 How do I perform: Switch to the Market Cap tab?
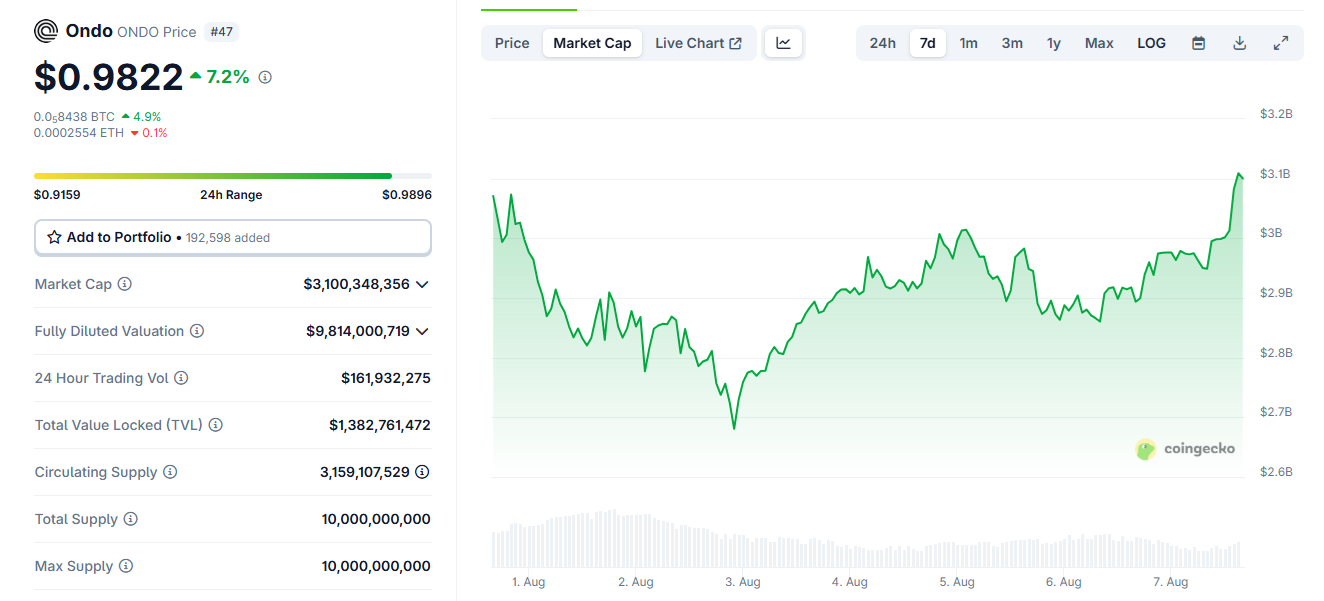(592, 43)
